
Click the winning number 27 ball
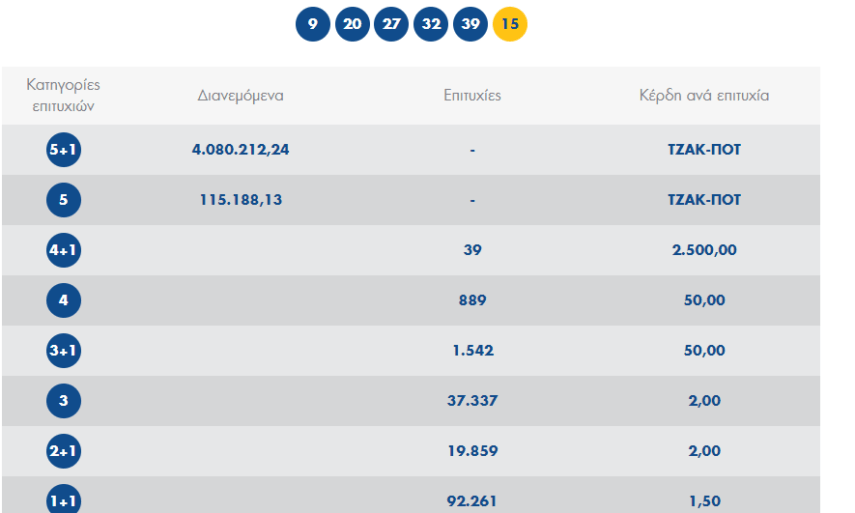pyautogui.click(x=391, y=25)
